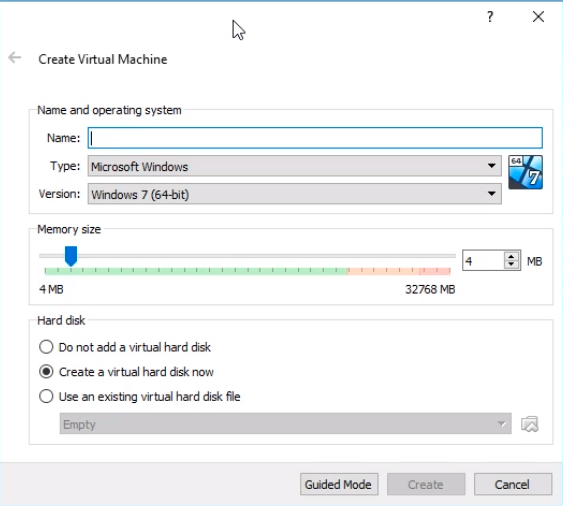Select Create a virtual hard disk now
Image resolution: width=563 pixels, height=506 pixels.
click(x=126, y=372)
